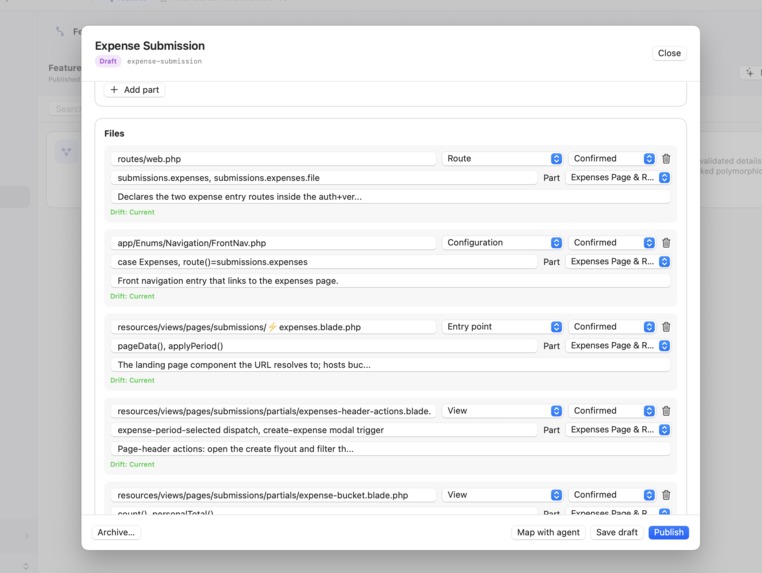Open Confirmed status dropdown for FrontNav.php
This screenshot has width=762, height=573.
coord(611,243)
